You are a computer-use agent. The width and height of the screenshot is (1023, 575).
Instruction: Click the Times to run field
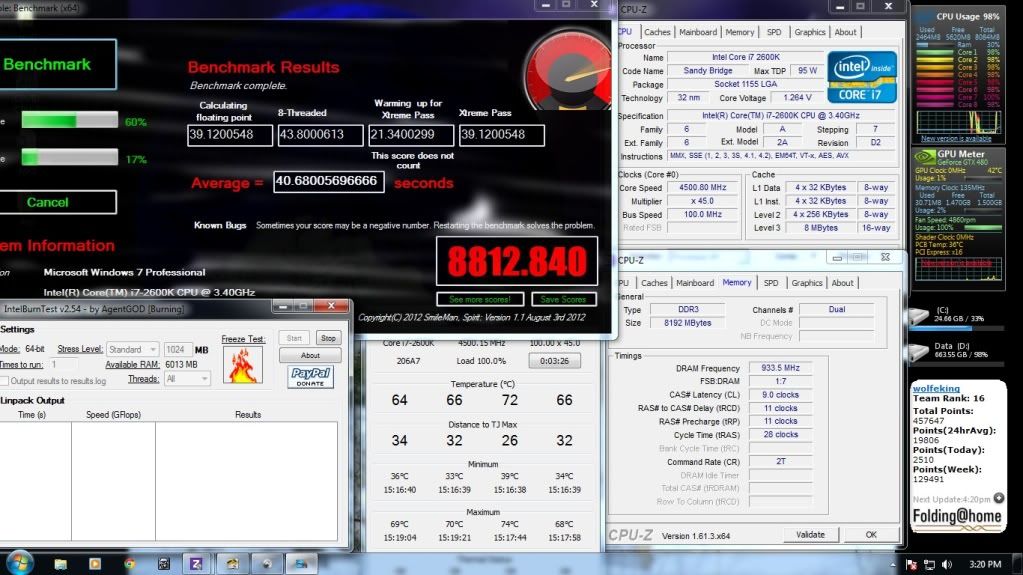63,365
